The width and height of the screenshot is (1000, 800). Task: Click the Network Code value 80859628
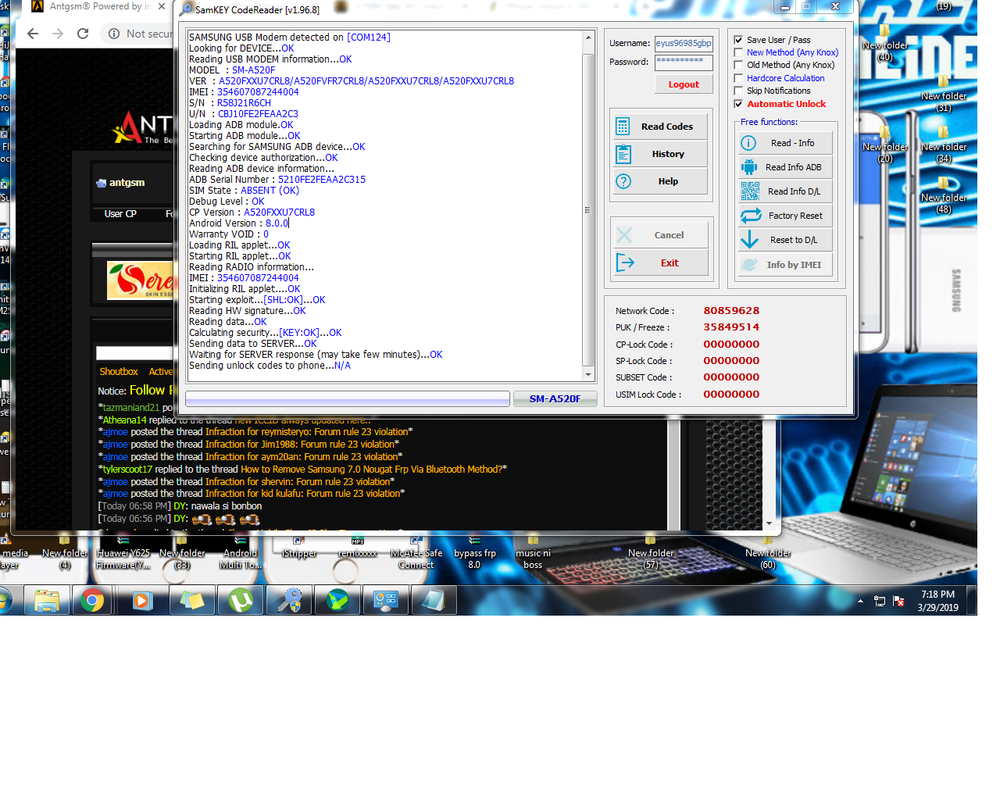(732, 311)
